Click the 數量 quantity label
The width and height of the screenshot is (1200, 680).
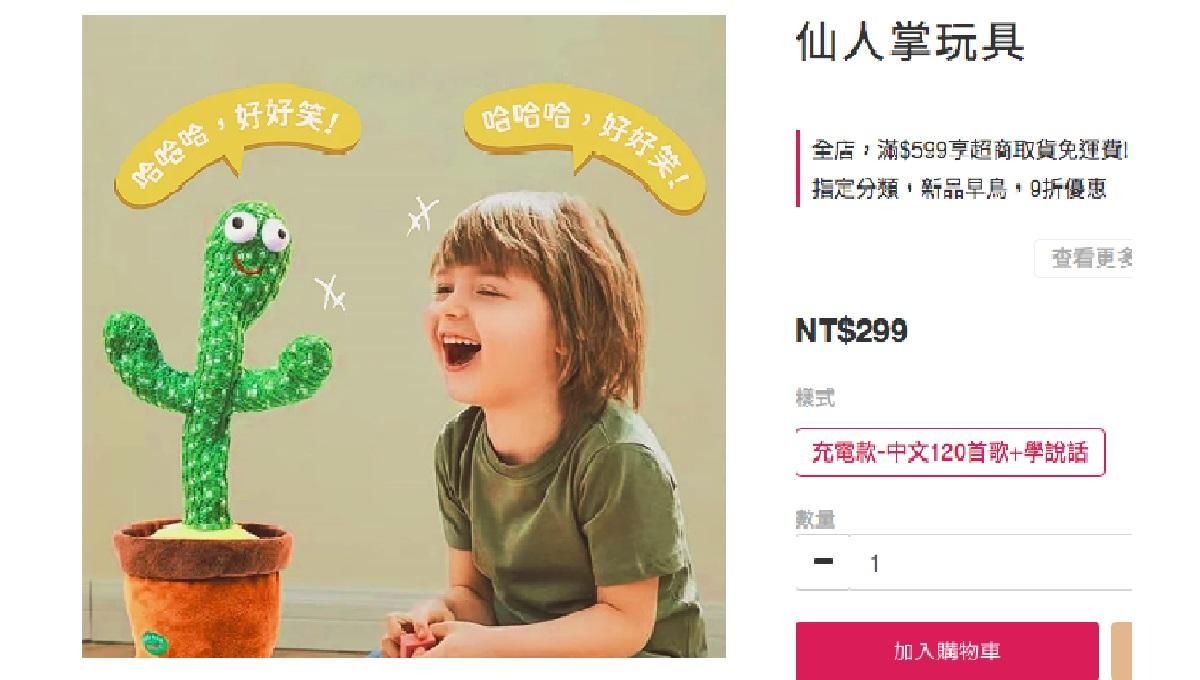815,519
